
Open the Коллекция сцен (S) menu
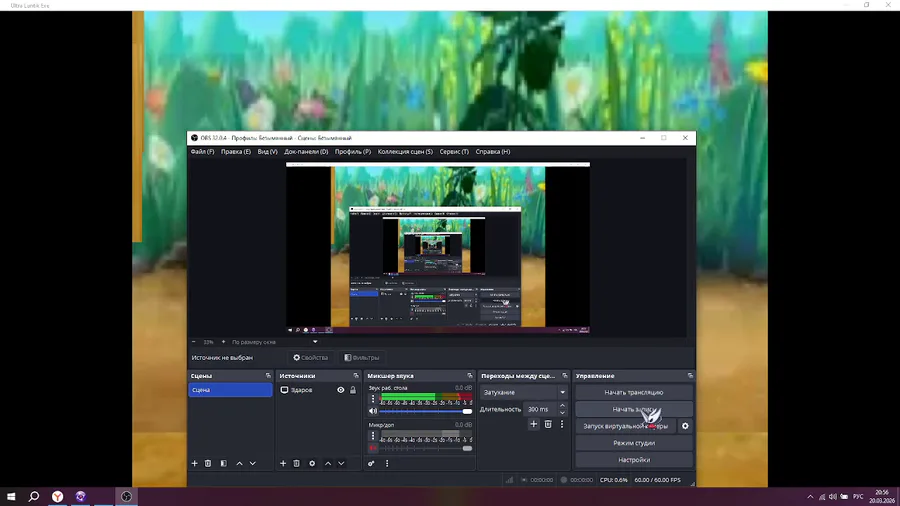click(405, 152)
